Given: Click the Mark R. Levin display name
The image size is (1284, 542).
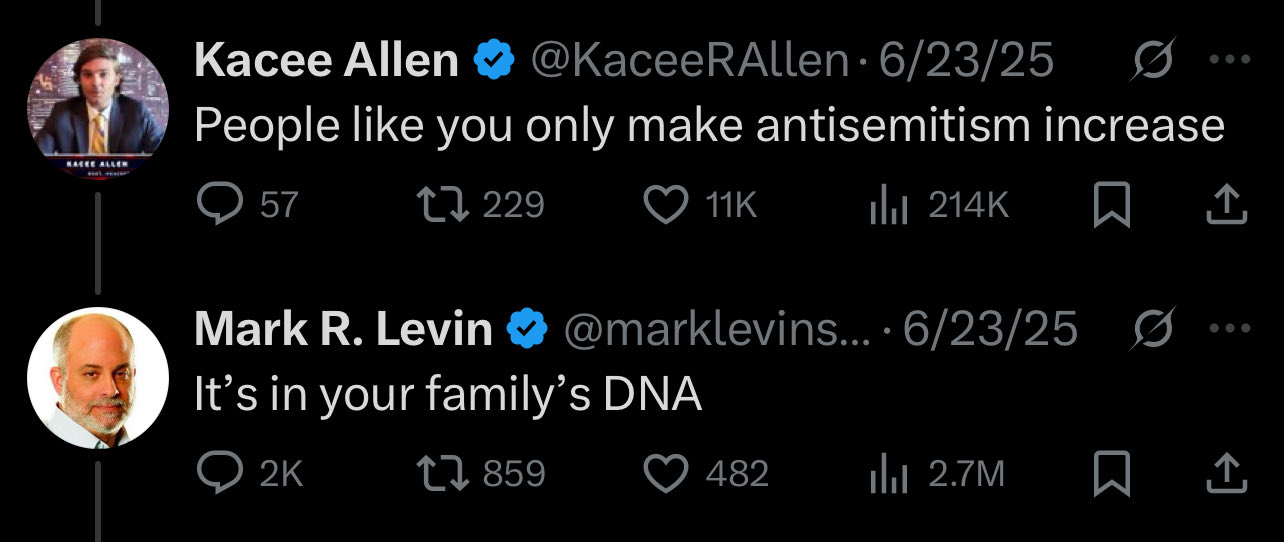Looking at the screenshot, I should click(x=343, y=329).
